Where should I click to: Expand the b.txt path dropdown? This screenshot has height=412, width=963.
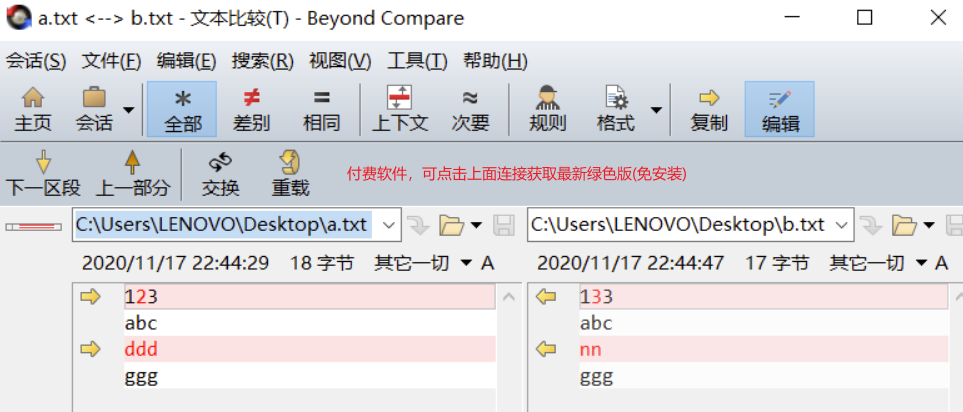coord(842,225)
